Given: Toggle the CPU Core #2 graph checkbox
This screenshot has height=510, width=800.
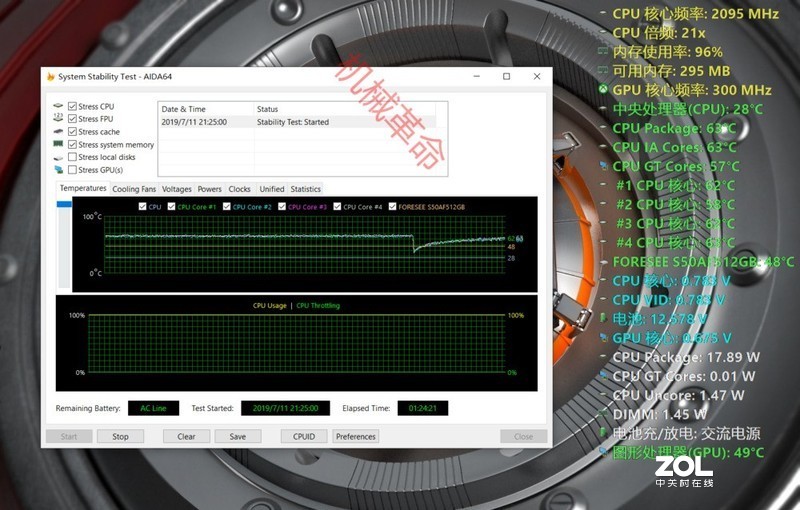Looking at the screenshot, I should coord(227,207).
